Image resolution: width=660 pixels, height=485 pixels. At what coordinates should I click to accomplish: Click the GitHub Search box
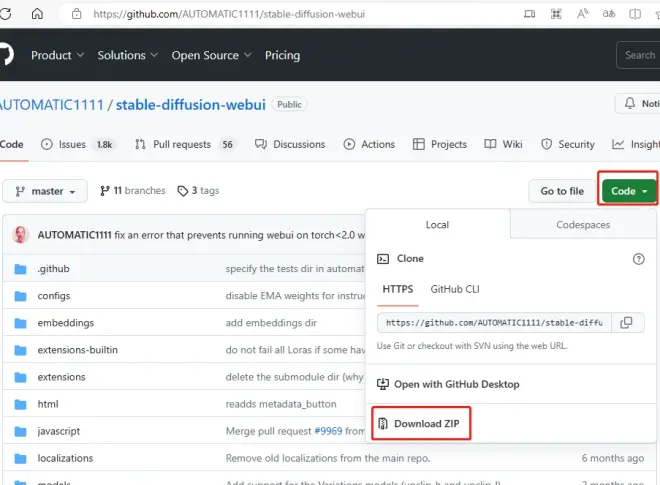(x=638, y=55)
